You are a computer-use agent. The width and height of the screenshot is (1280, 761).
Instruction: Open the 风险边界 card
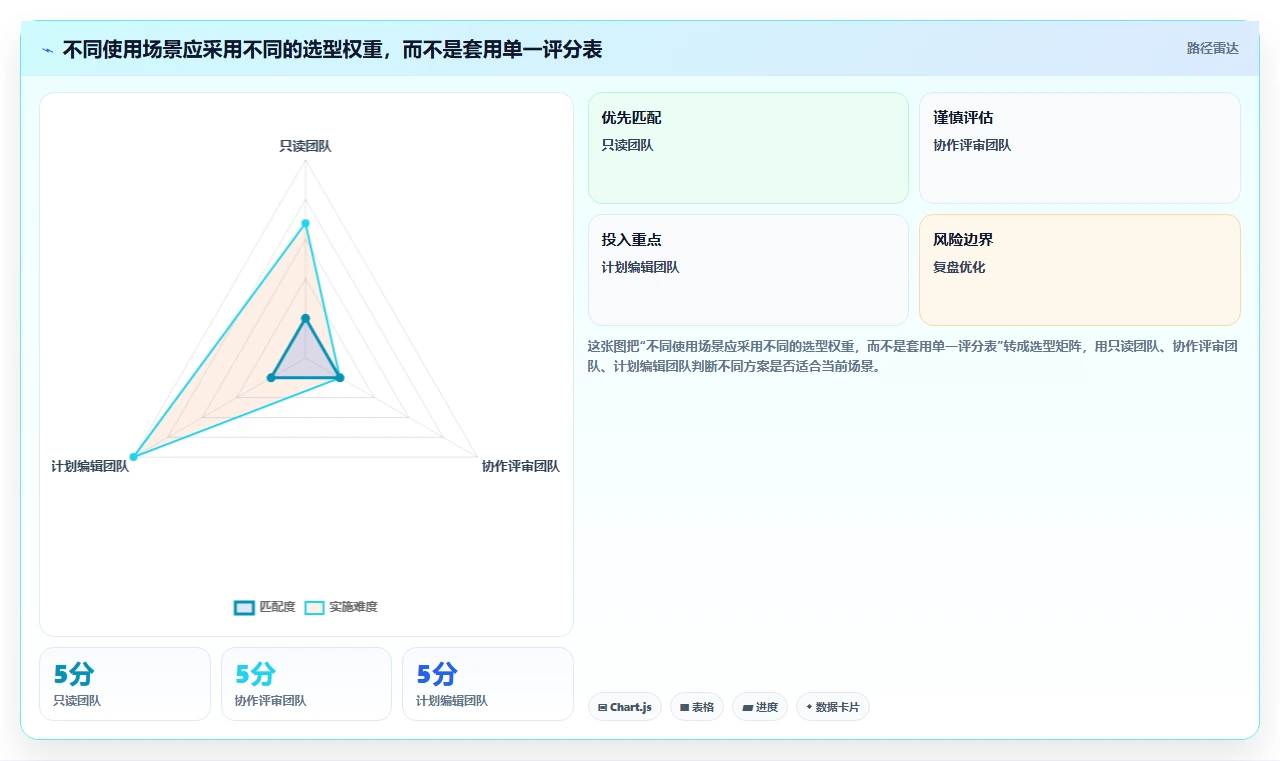[1080, 270]
